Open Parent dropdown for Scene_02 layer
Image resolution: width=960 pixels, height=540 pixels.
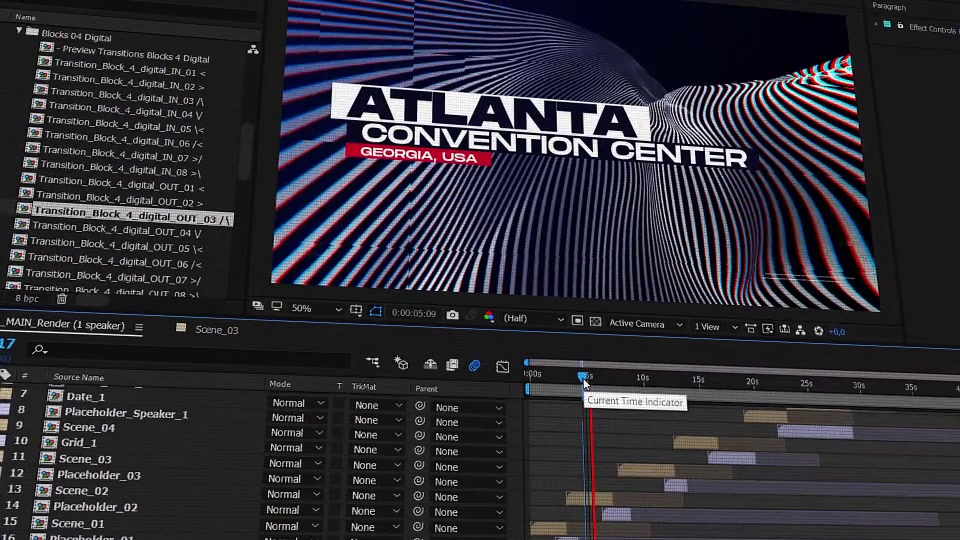(x=467, y=497)
